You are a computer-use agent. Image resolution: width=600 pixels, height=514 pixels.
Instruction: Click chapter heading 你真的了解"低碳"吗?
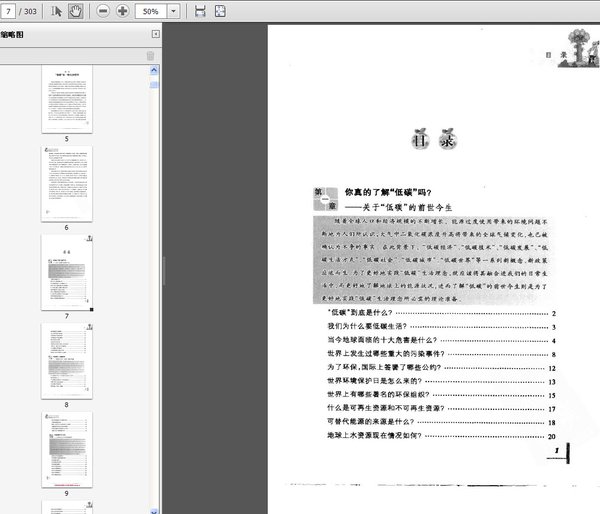(388, 192)
